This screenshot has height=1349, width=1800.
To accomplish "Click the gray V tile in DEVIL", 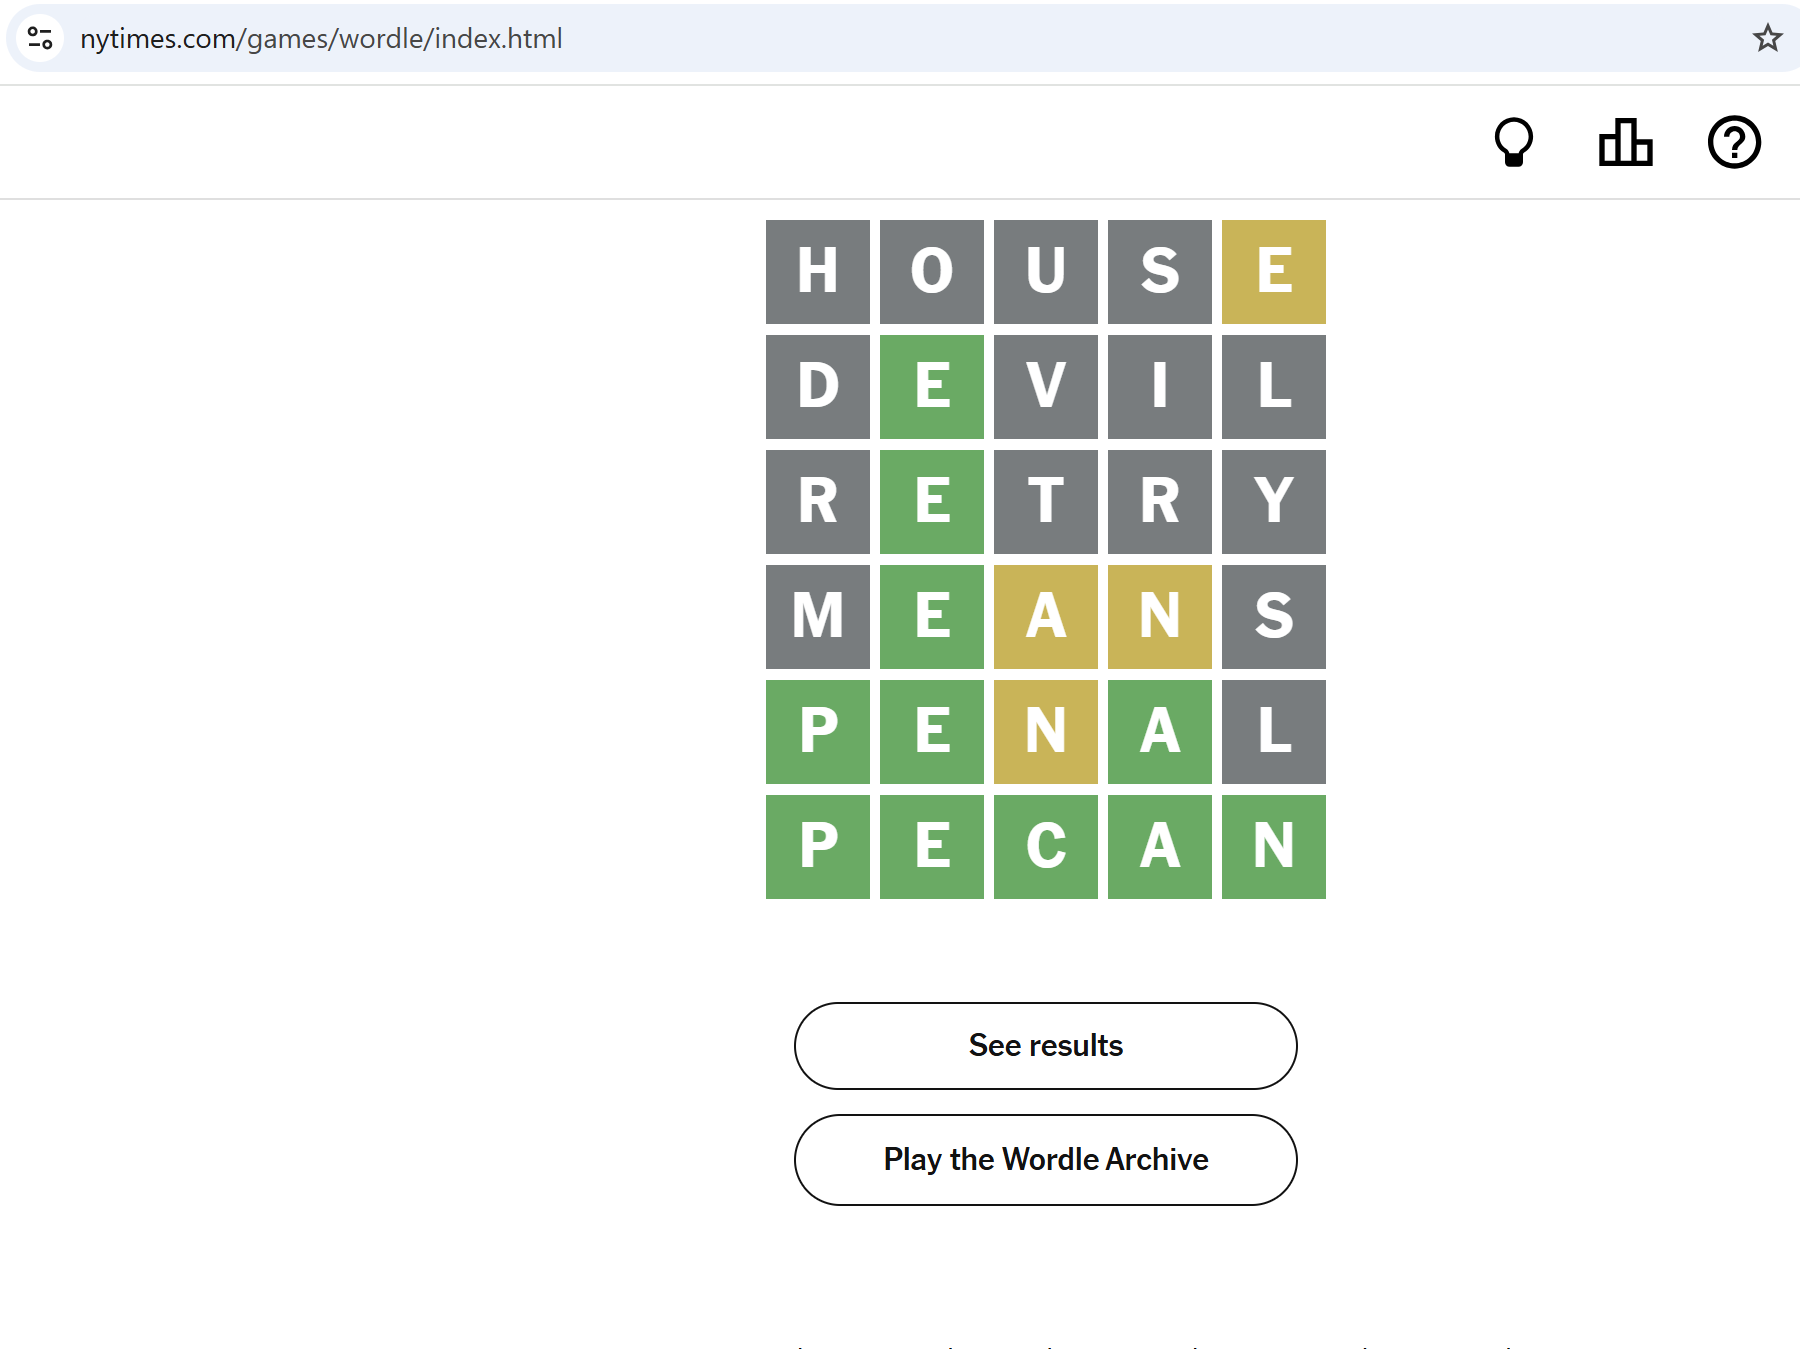I will (1045, 387).
